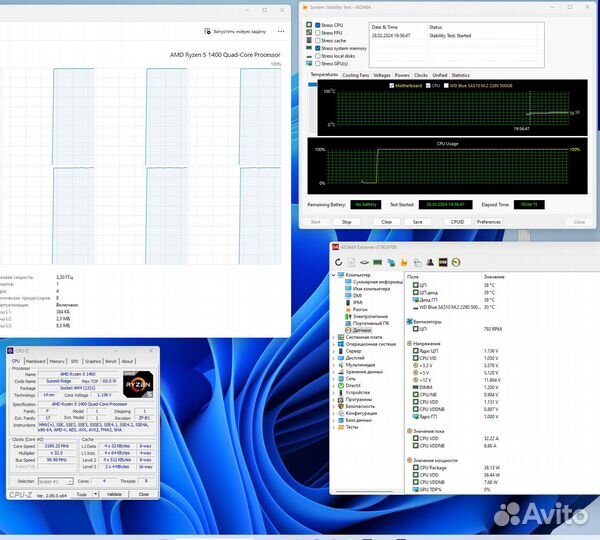Toggle Motherboard graph checkbox
The width and height of the screenshot is (600, 540).
click(391, 86)
